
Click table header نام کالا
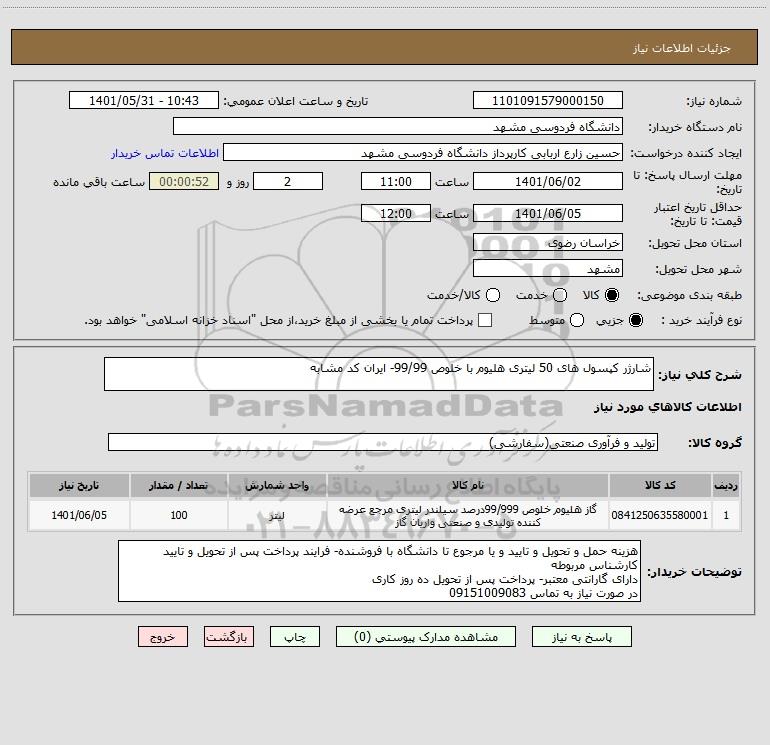[468, 485]
